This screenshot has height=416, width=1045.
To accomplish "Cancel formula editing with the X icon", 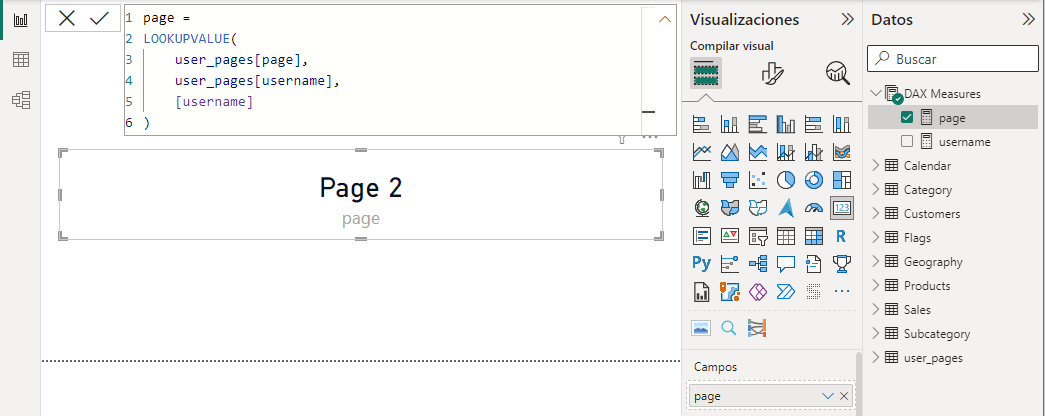I will pos(67,19).
